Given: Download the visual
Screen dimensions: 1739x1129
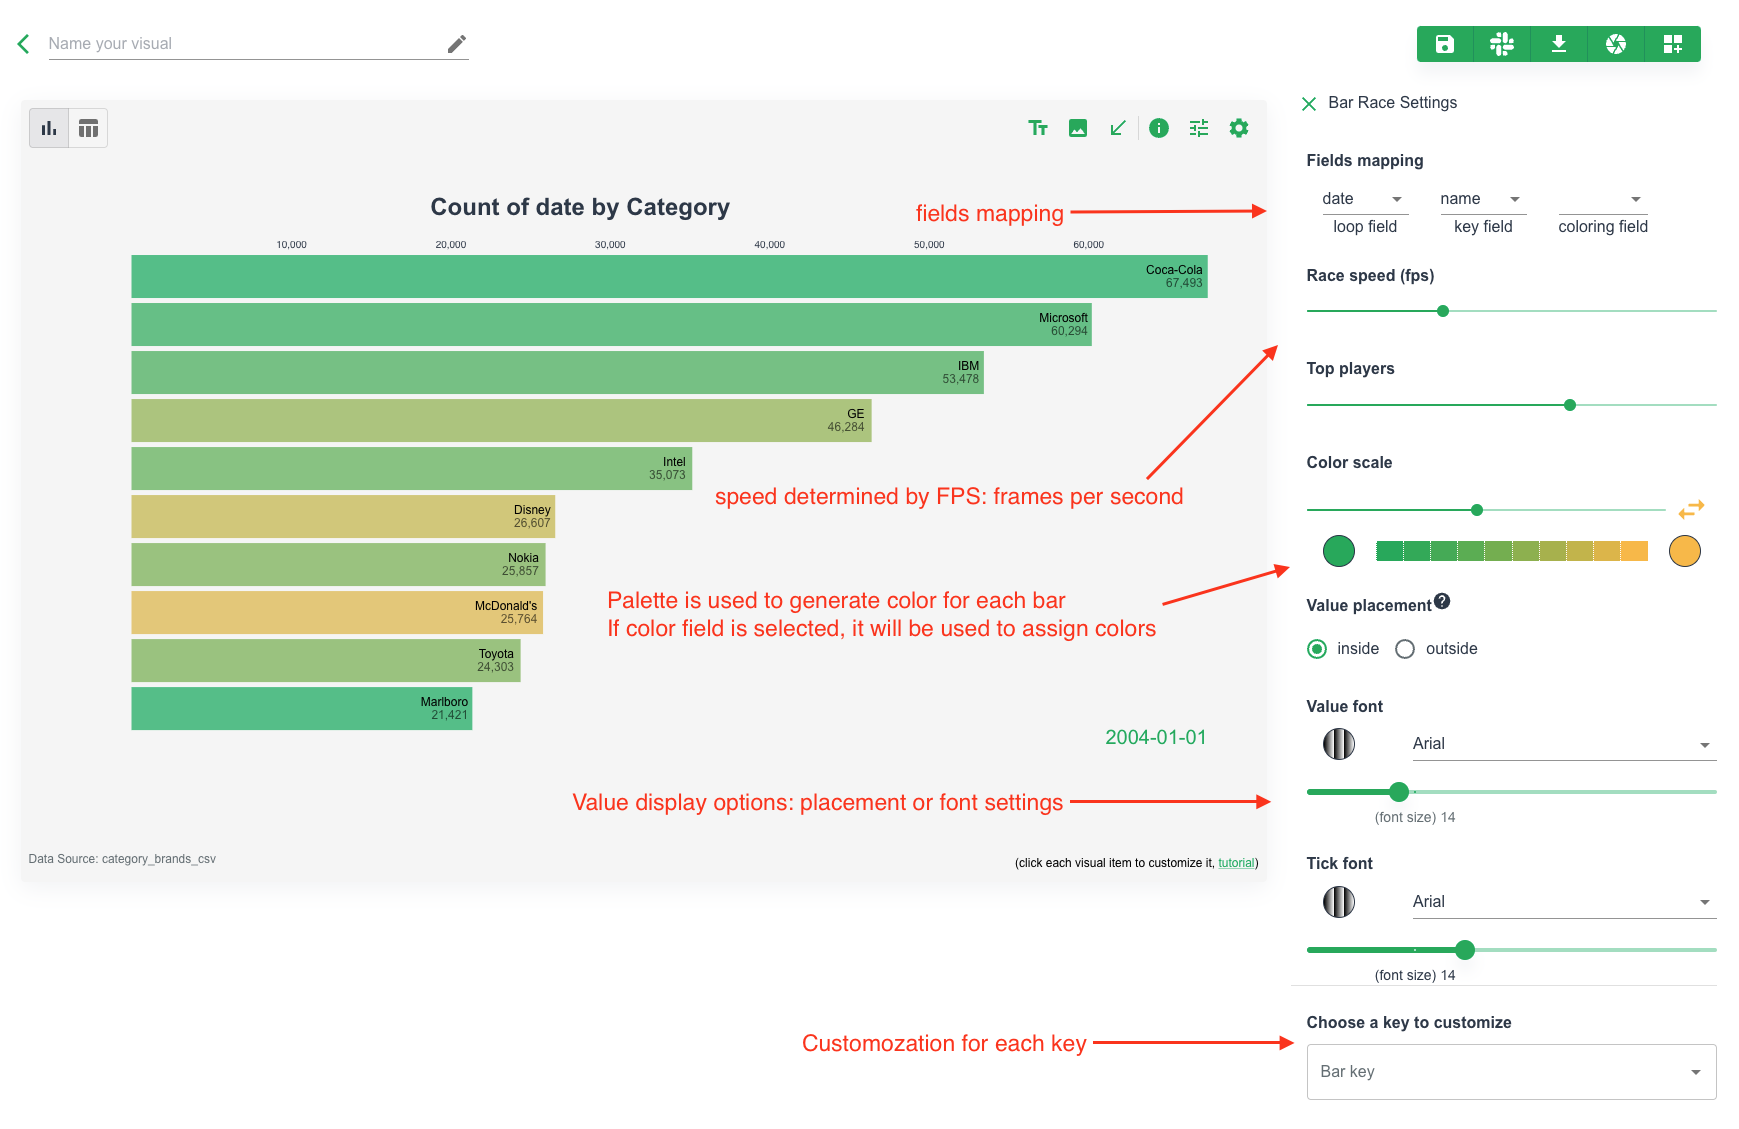Looking at the screenshot, I should click(x=1559, y=44).
